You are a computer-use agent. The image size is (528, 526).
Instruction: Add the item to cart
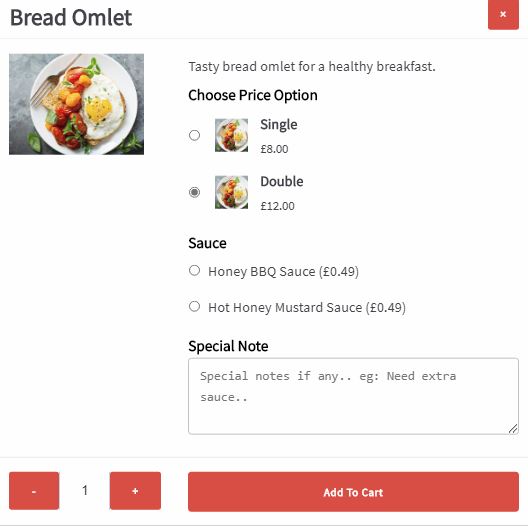coord(353,492)
